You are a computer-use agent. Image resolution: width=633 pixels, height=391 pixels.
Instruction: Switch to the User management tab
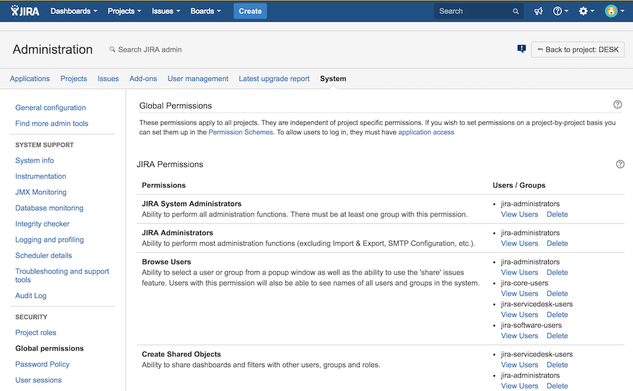(198, 79)
